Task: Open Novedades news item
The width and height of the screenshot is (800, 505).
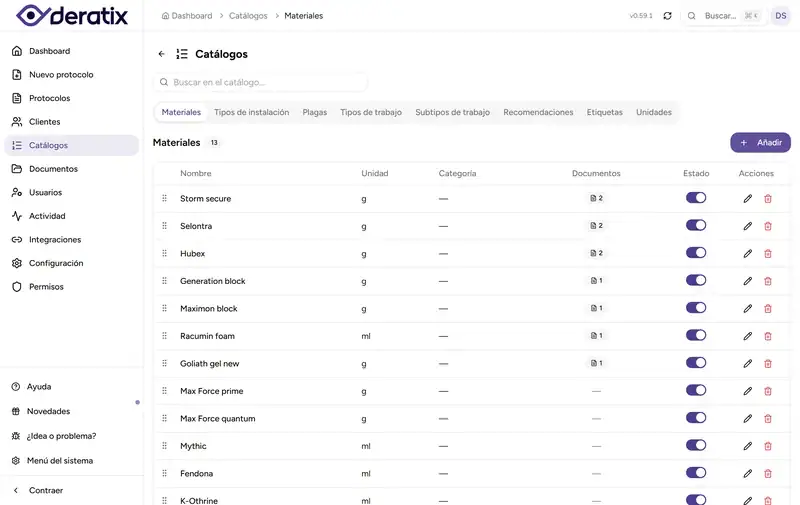Action: click(x=71, y=411)
